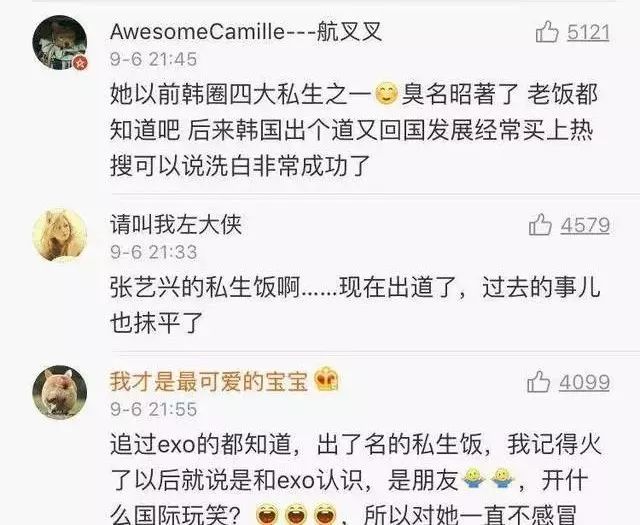Image resolution: width=640 pixels, height=525 pixels.
Task: Open username 请叫我左大侠
Action: click(x=176, y=224)
